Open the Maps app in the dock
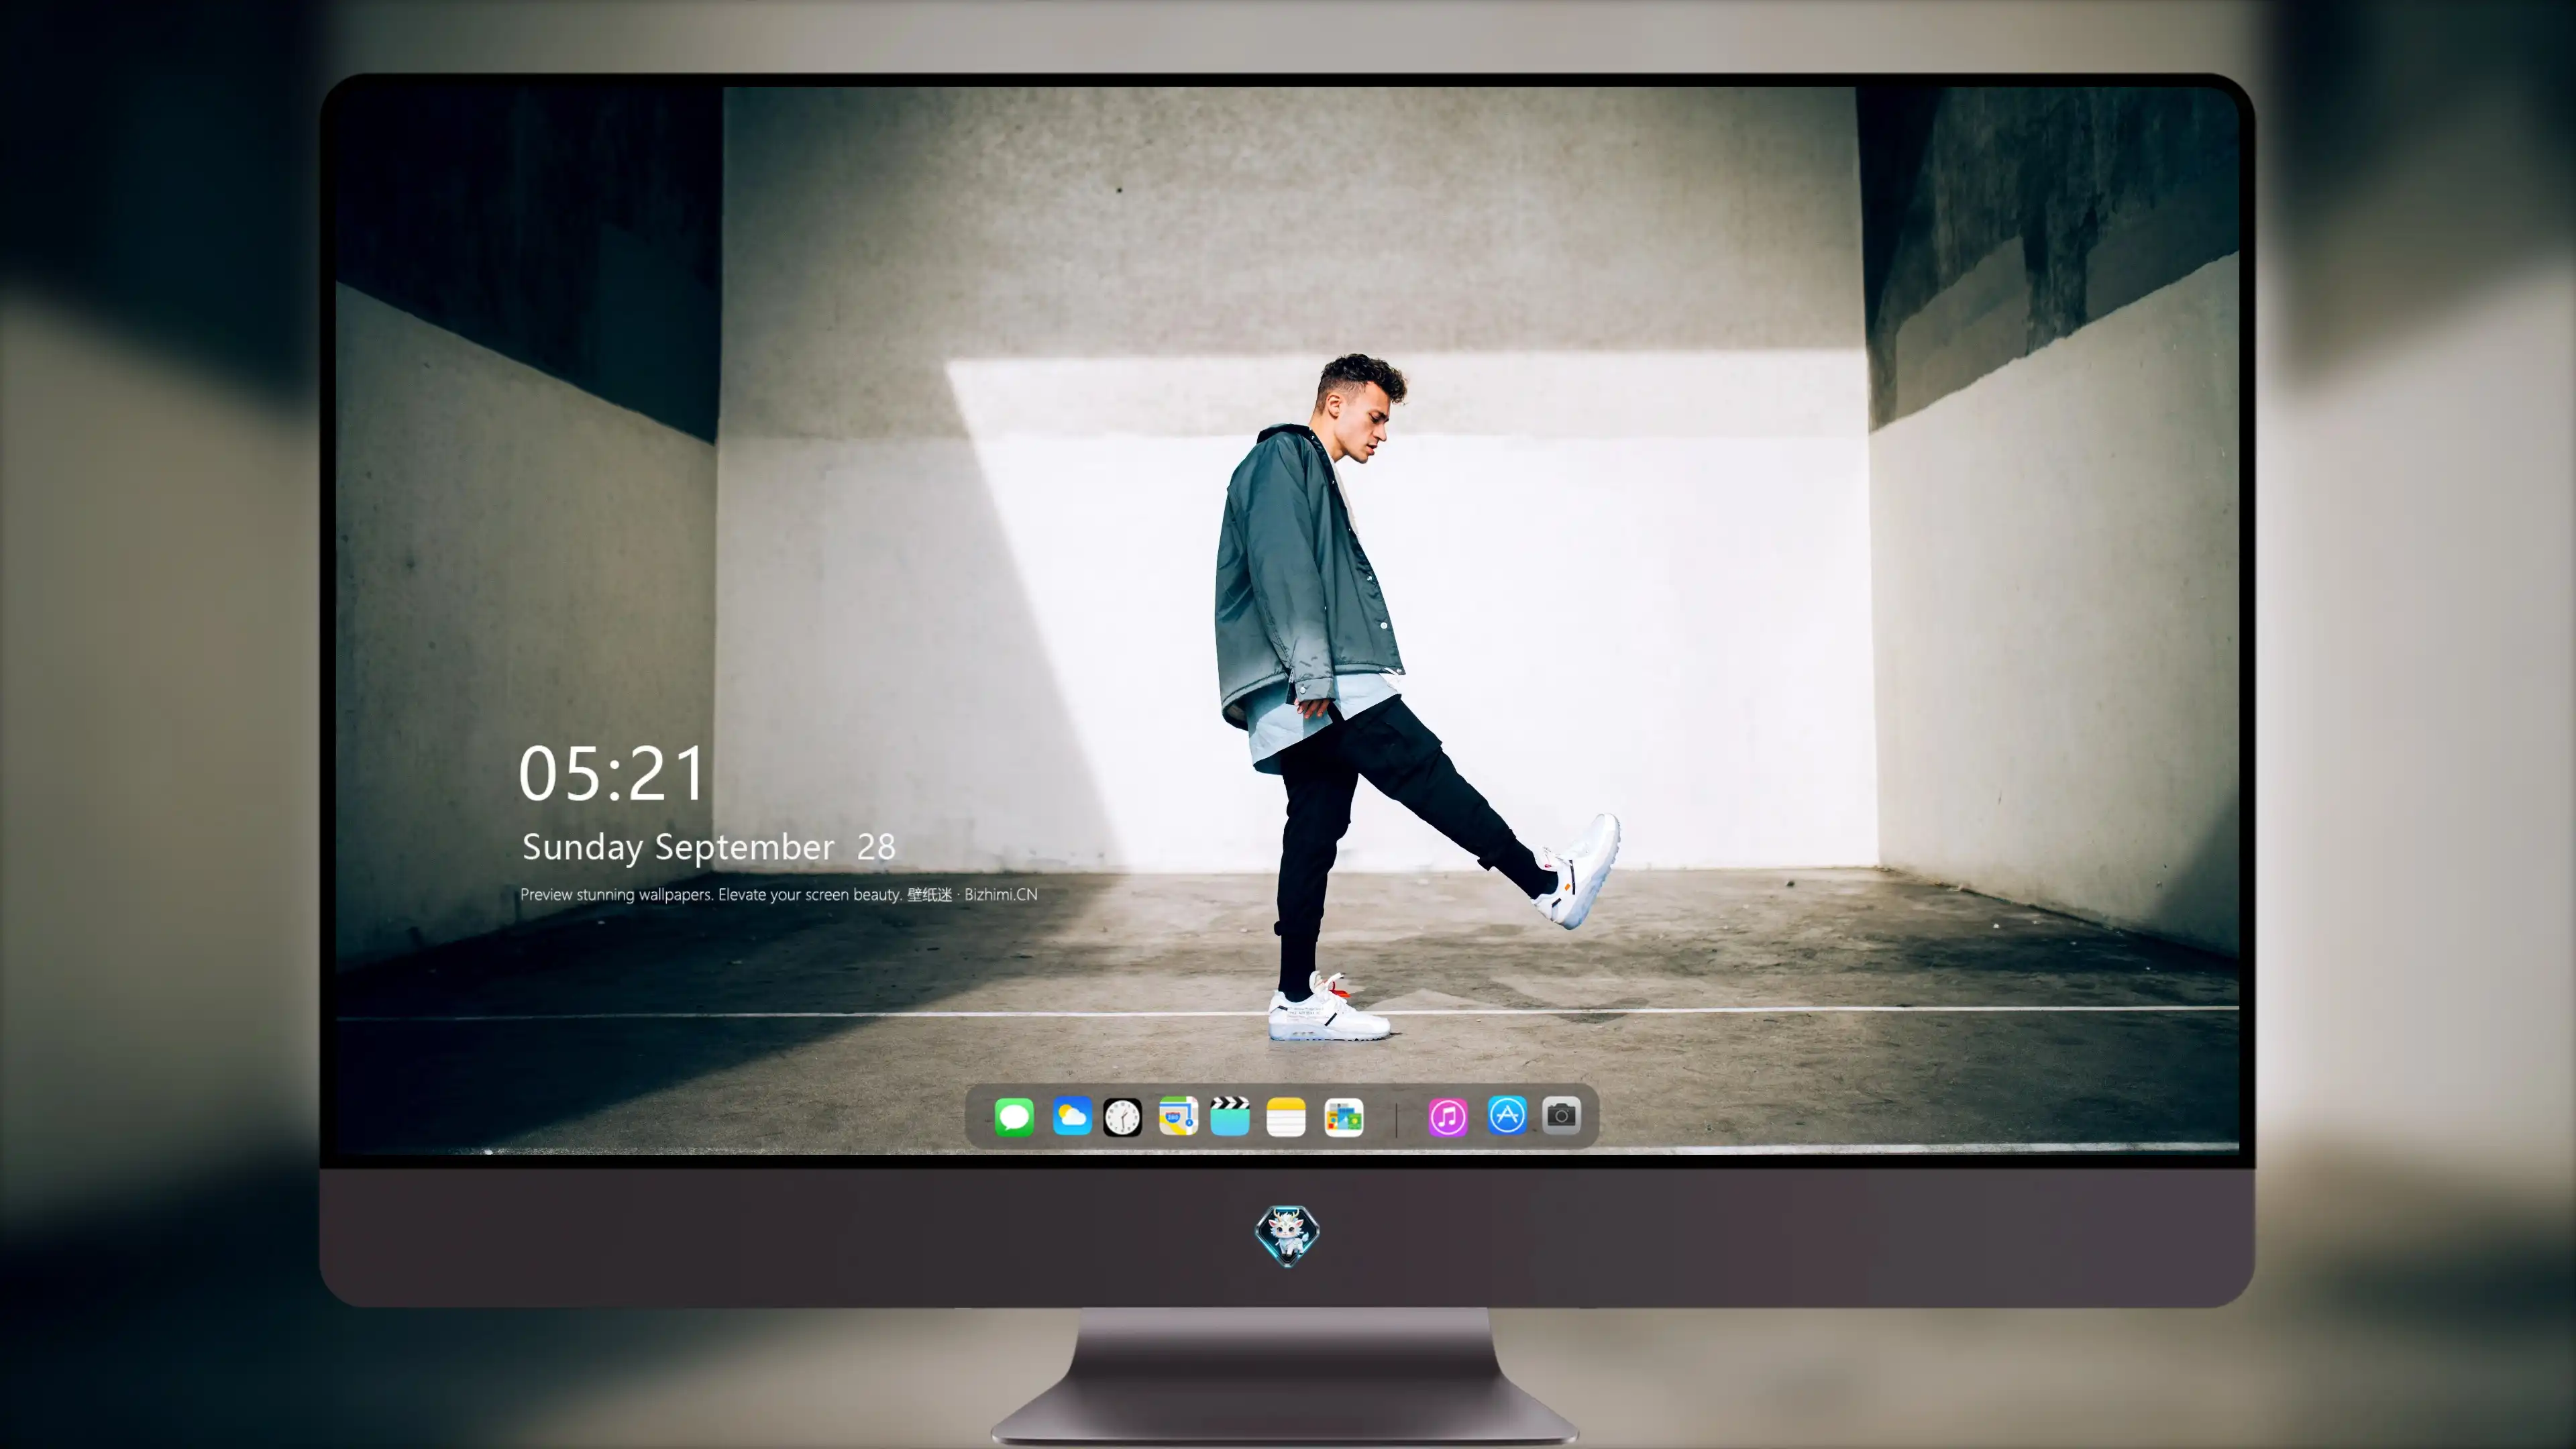This screenshot has width=2576, height=1449. [1178, 1116]
